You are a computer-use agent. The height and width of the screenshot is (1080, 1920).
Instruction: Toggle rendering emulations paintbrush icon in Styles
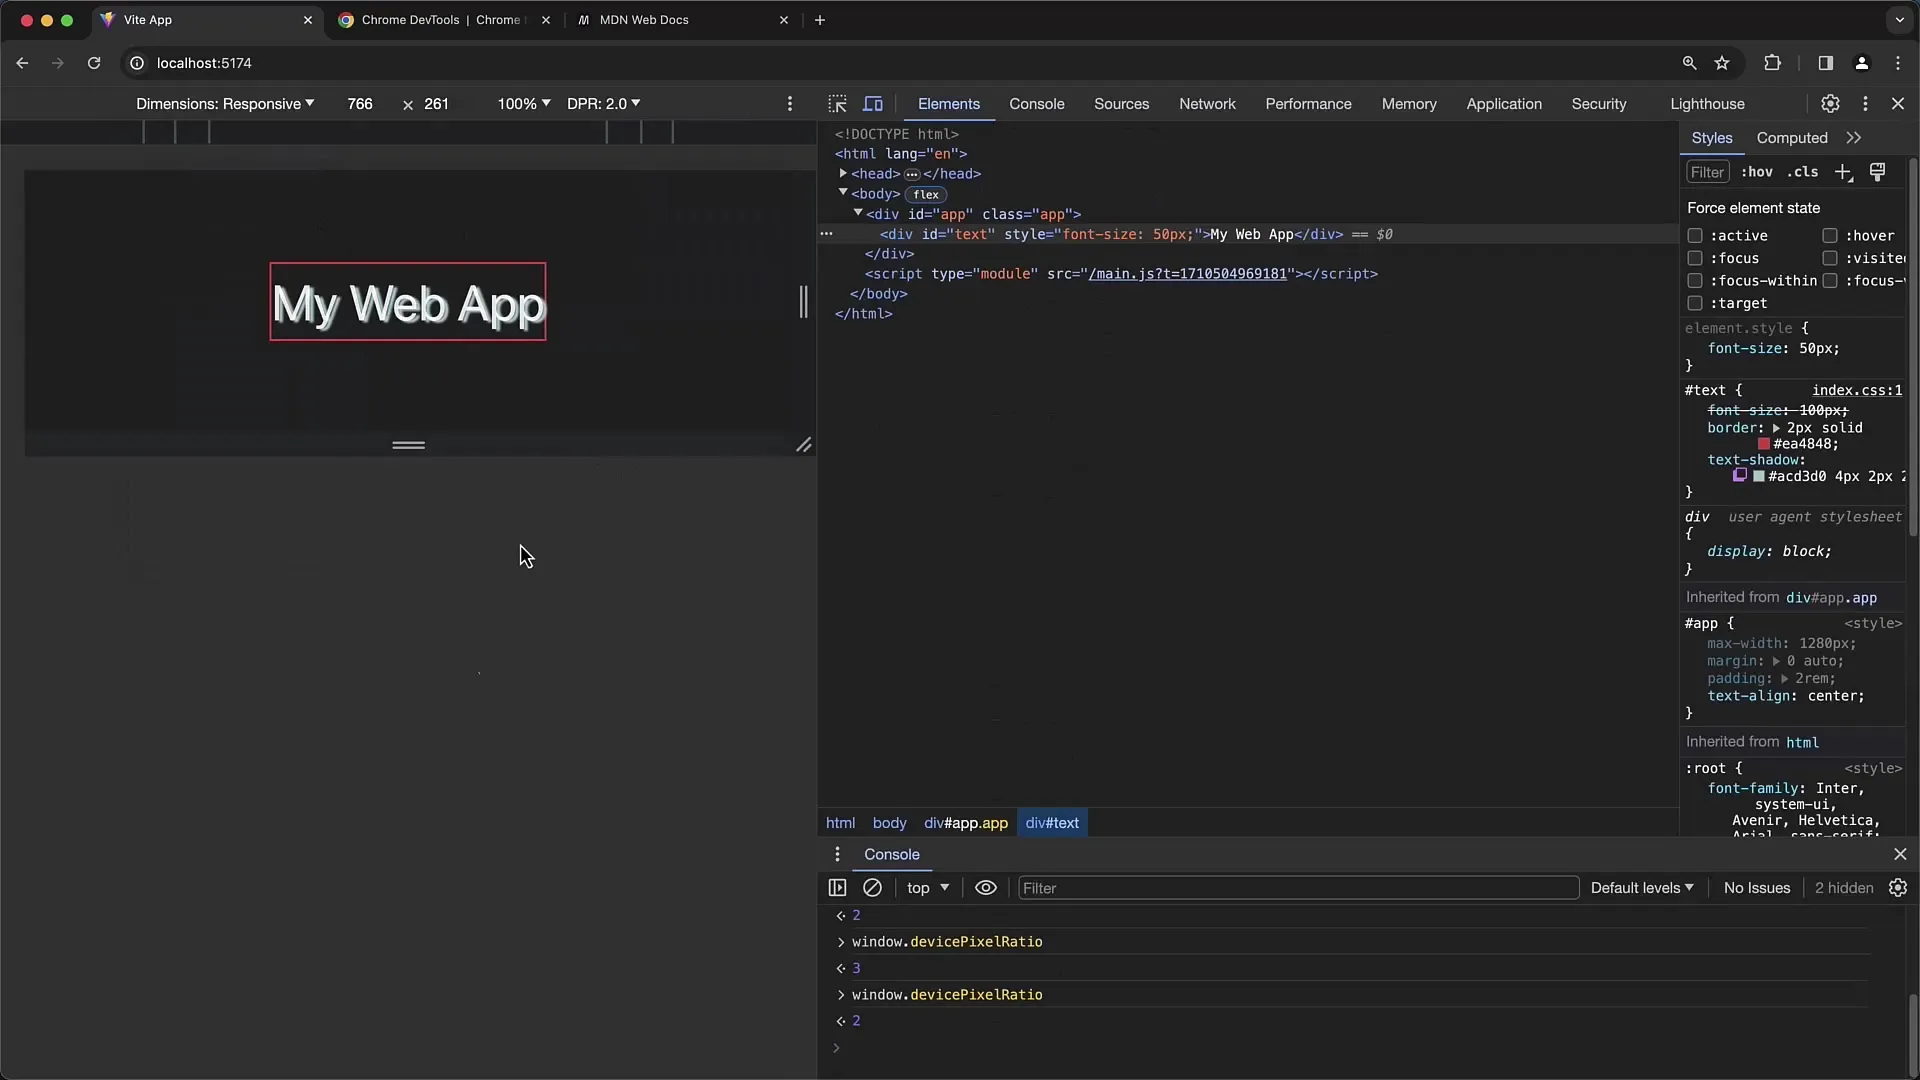point(1878,172)
